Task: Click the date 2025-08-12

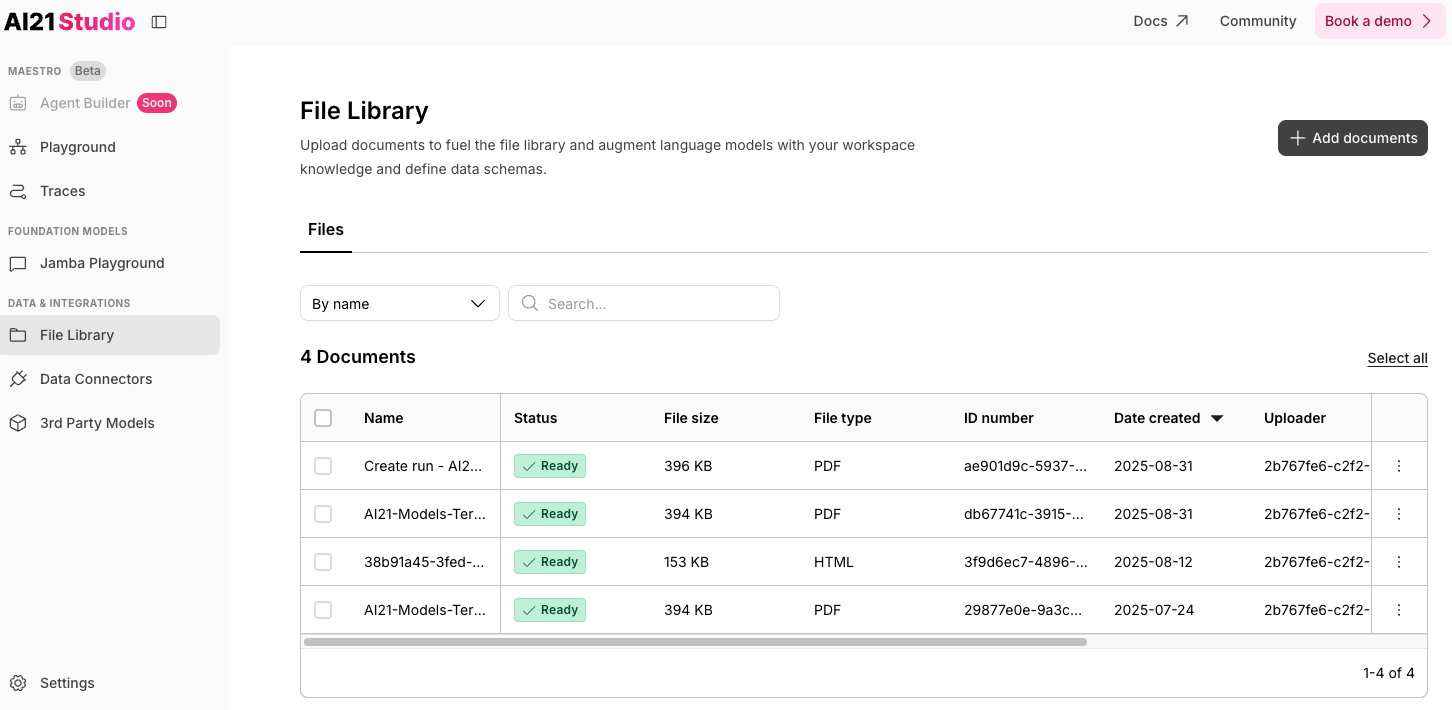Action: point(1153,562)
